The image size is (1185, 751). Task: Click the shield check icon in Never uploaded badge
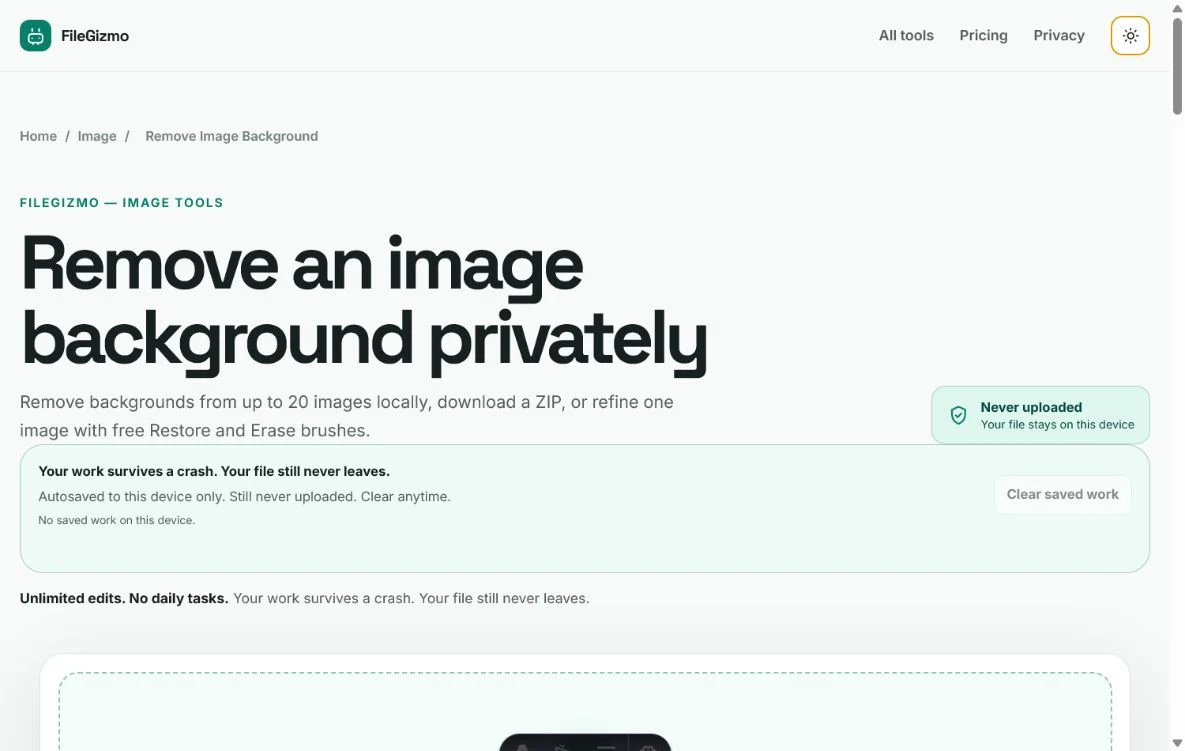(x=958, y=415)
